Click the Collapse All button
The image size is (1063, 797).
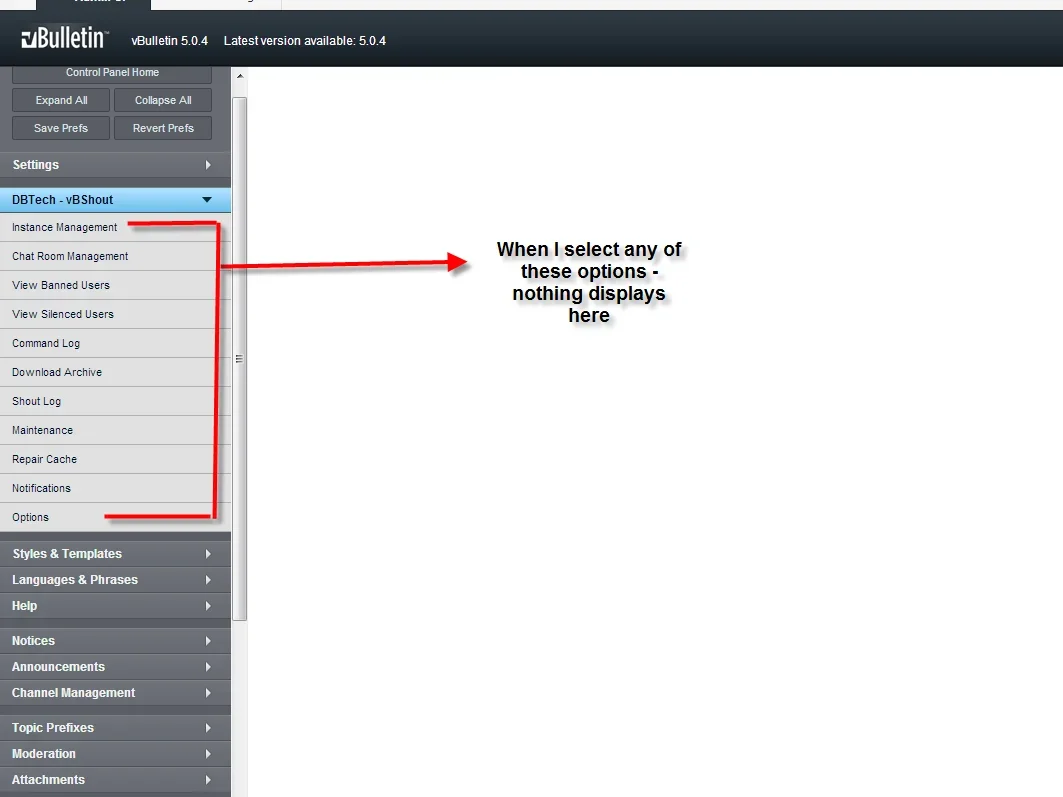163,100
